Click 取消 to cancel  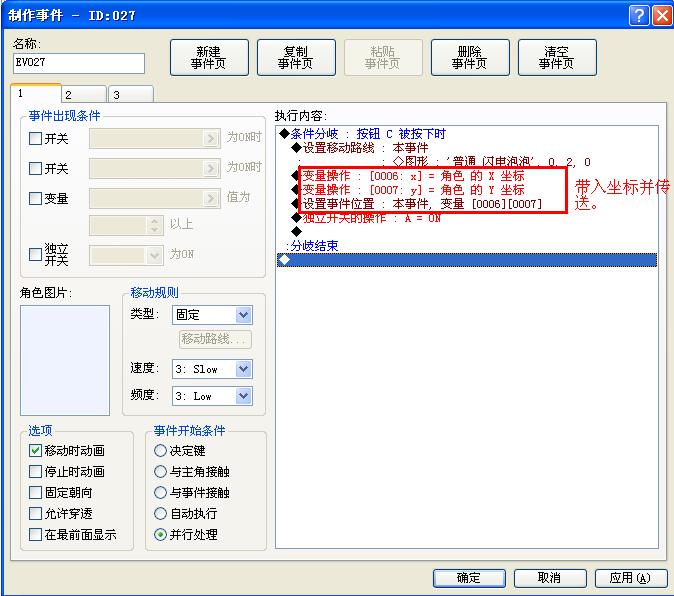(550, 578)
